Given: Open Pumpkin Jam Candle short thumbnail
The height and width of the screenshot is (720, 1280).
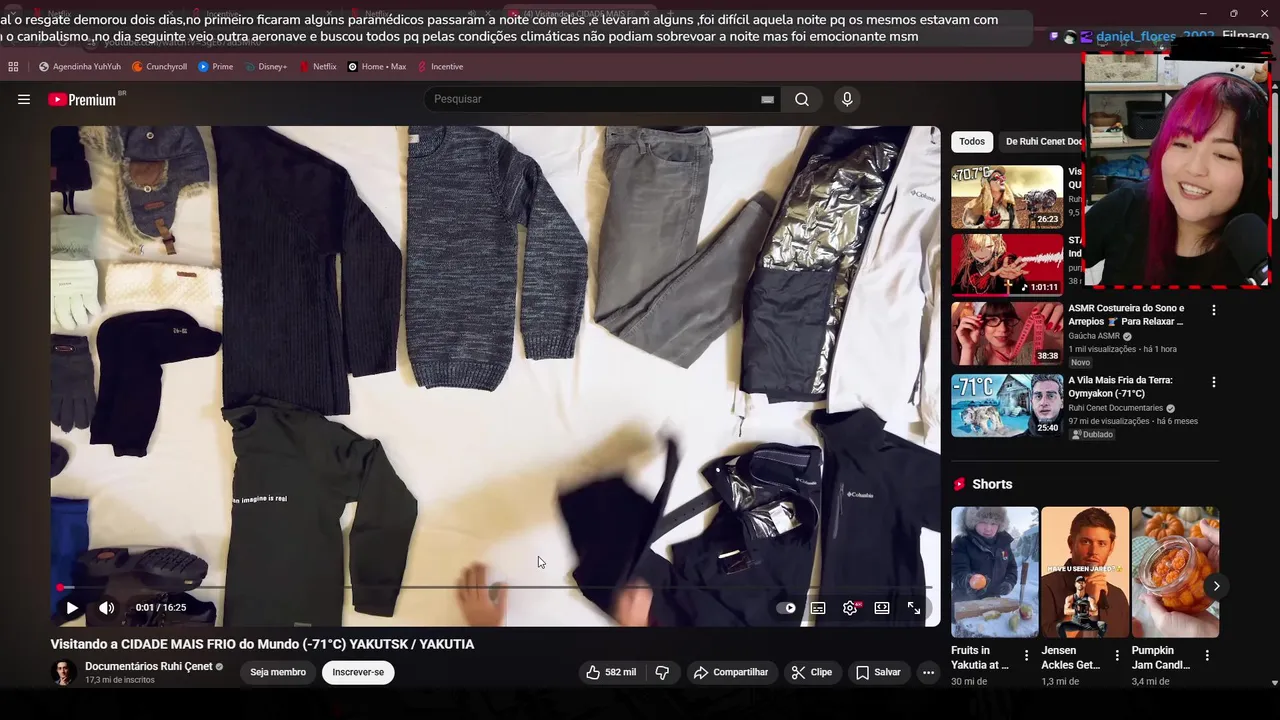Looking at the screenshot, I should pyautogui.click(x=1175, y=572).
